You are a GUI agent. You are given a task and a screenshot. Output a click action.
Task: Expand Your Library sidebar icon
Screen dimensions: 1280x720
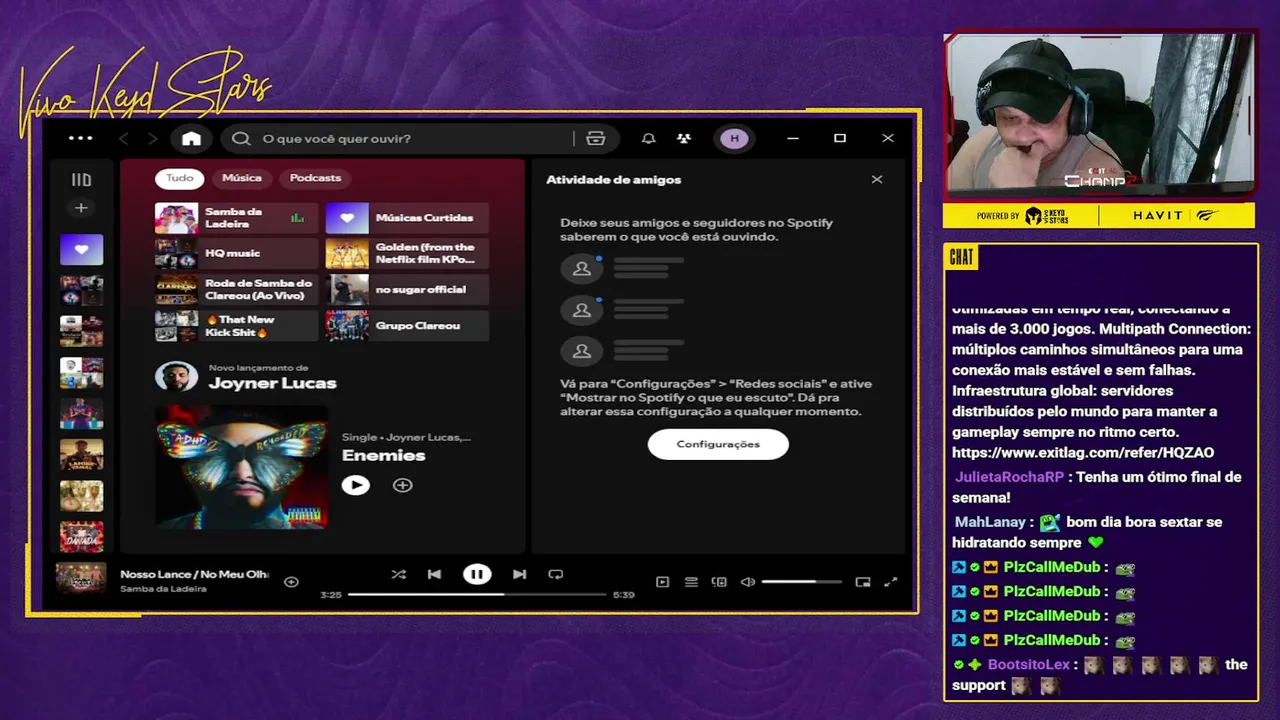82,180
